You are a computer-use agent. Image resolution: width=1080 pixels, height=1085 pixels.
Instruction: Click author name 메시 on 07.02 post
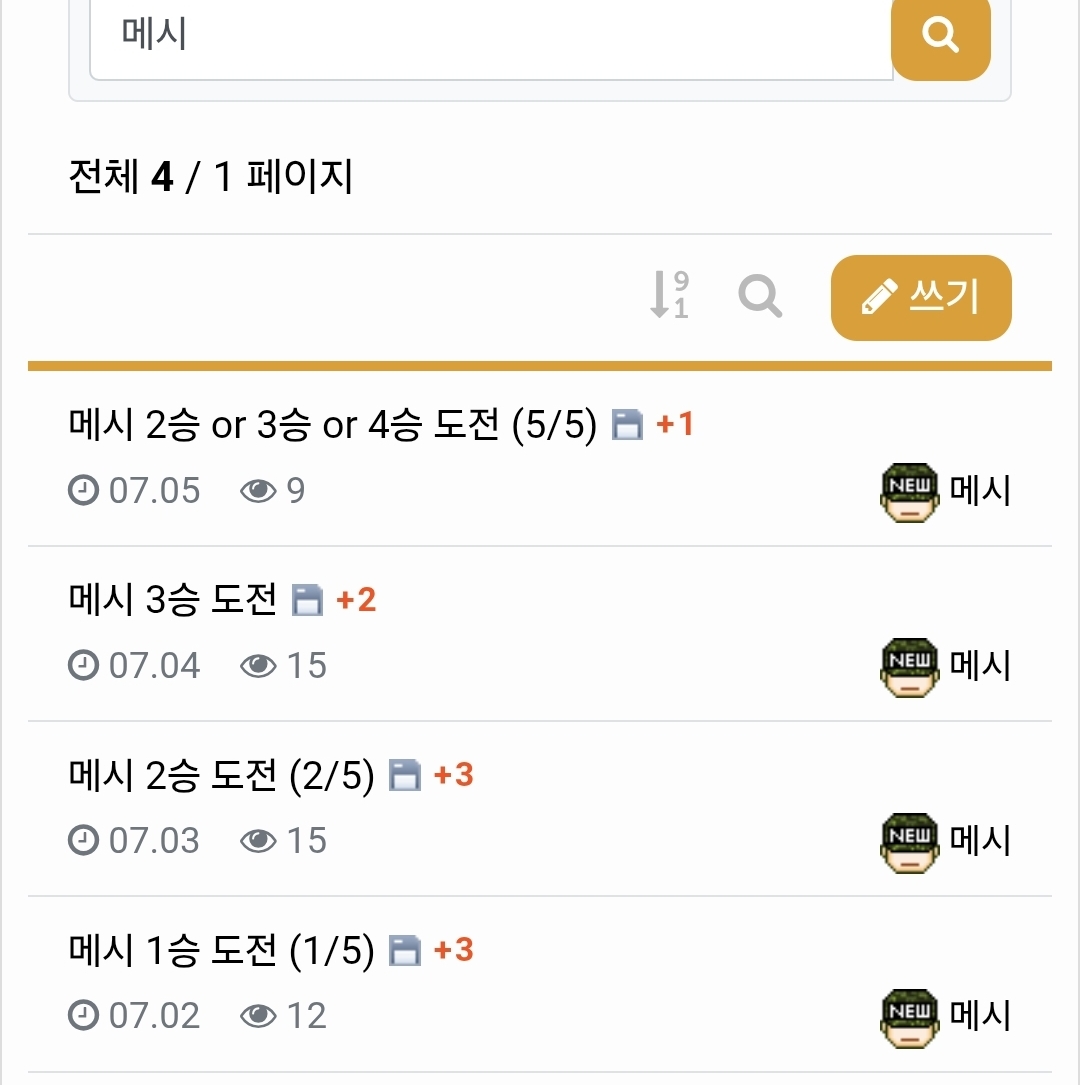tap(980, 1016)
